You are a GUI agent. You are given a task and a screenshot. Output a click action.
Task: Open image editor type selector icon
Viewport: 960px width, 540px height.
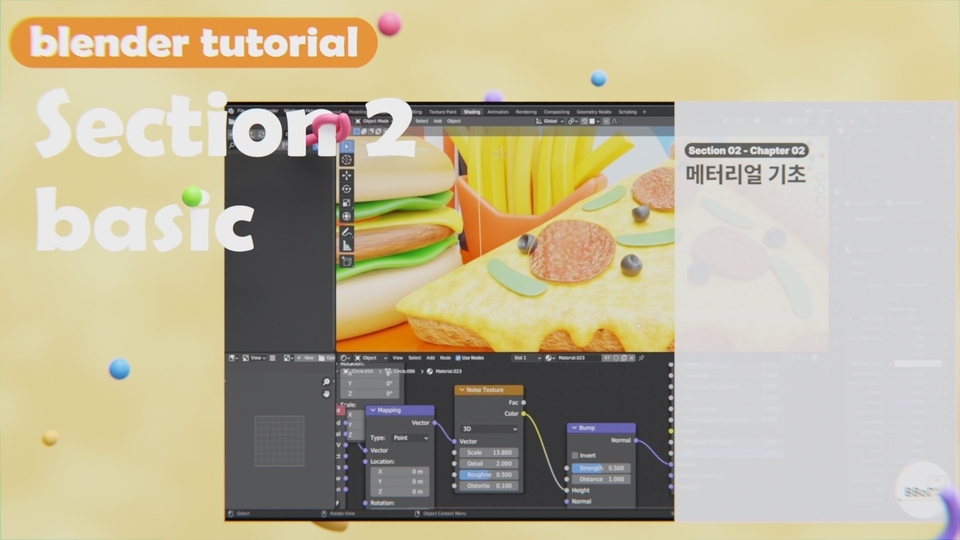(x=233, y=358)
